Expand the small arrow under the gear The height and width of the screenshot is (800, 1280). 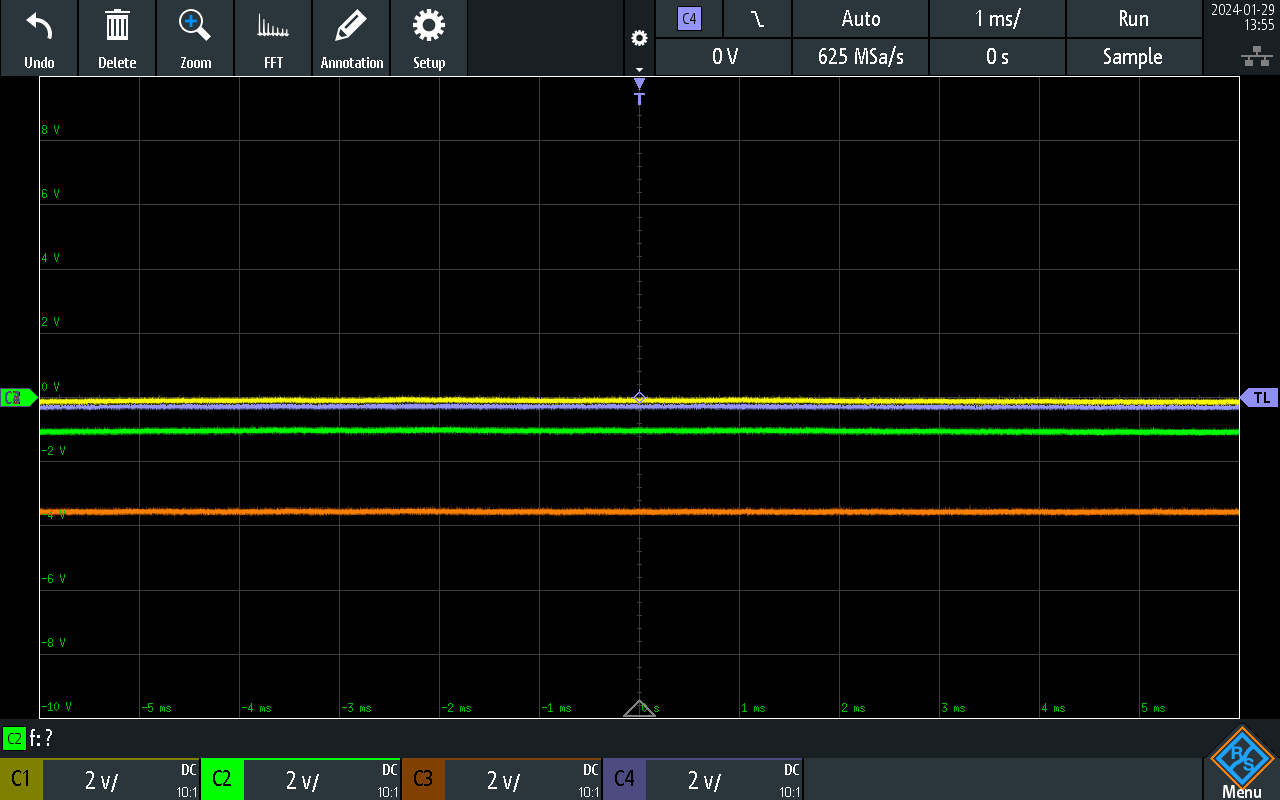pyautogui.click(x=639, y=70)
